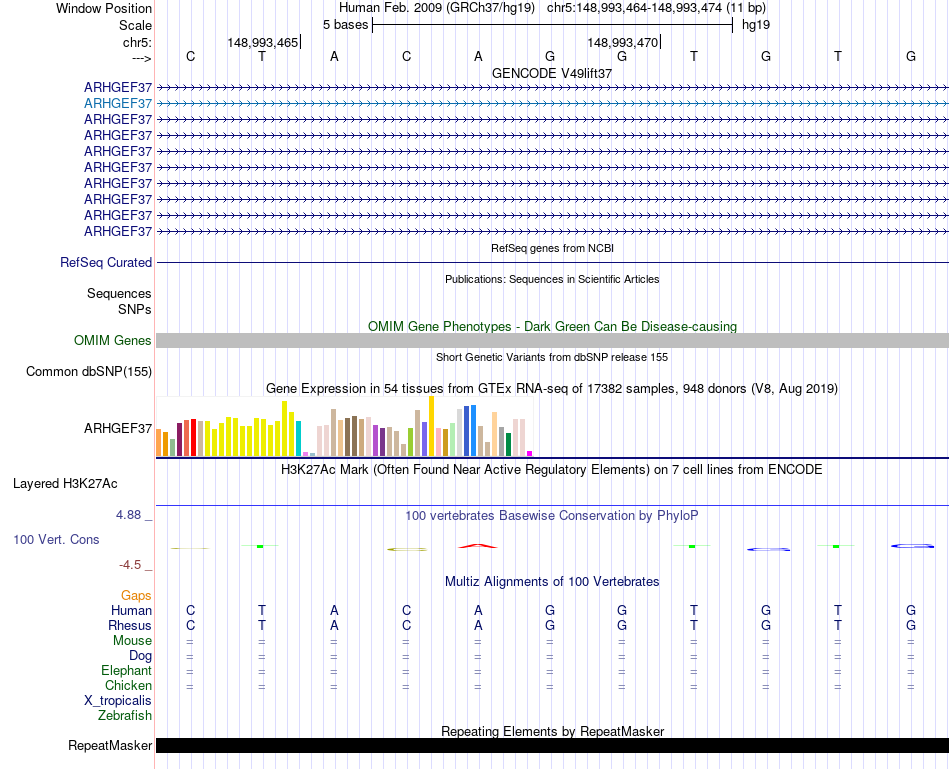This screenshot has width=950, height=769.
Task: Click the Dog alignment row label
Action: [140, 656]
